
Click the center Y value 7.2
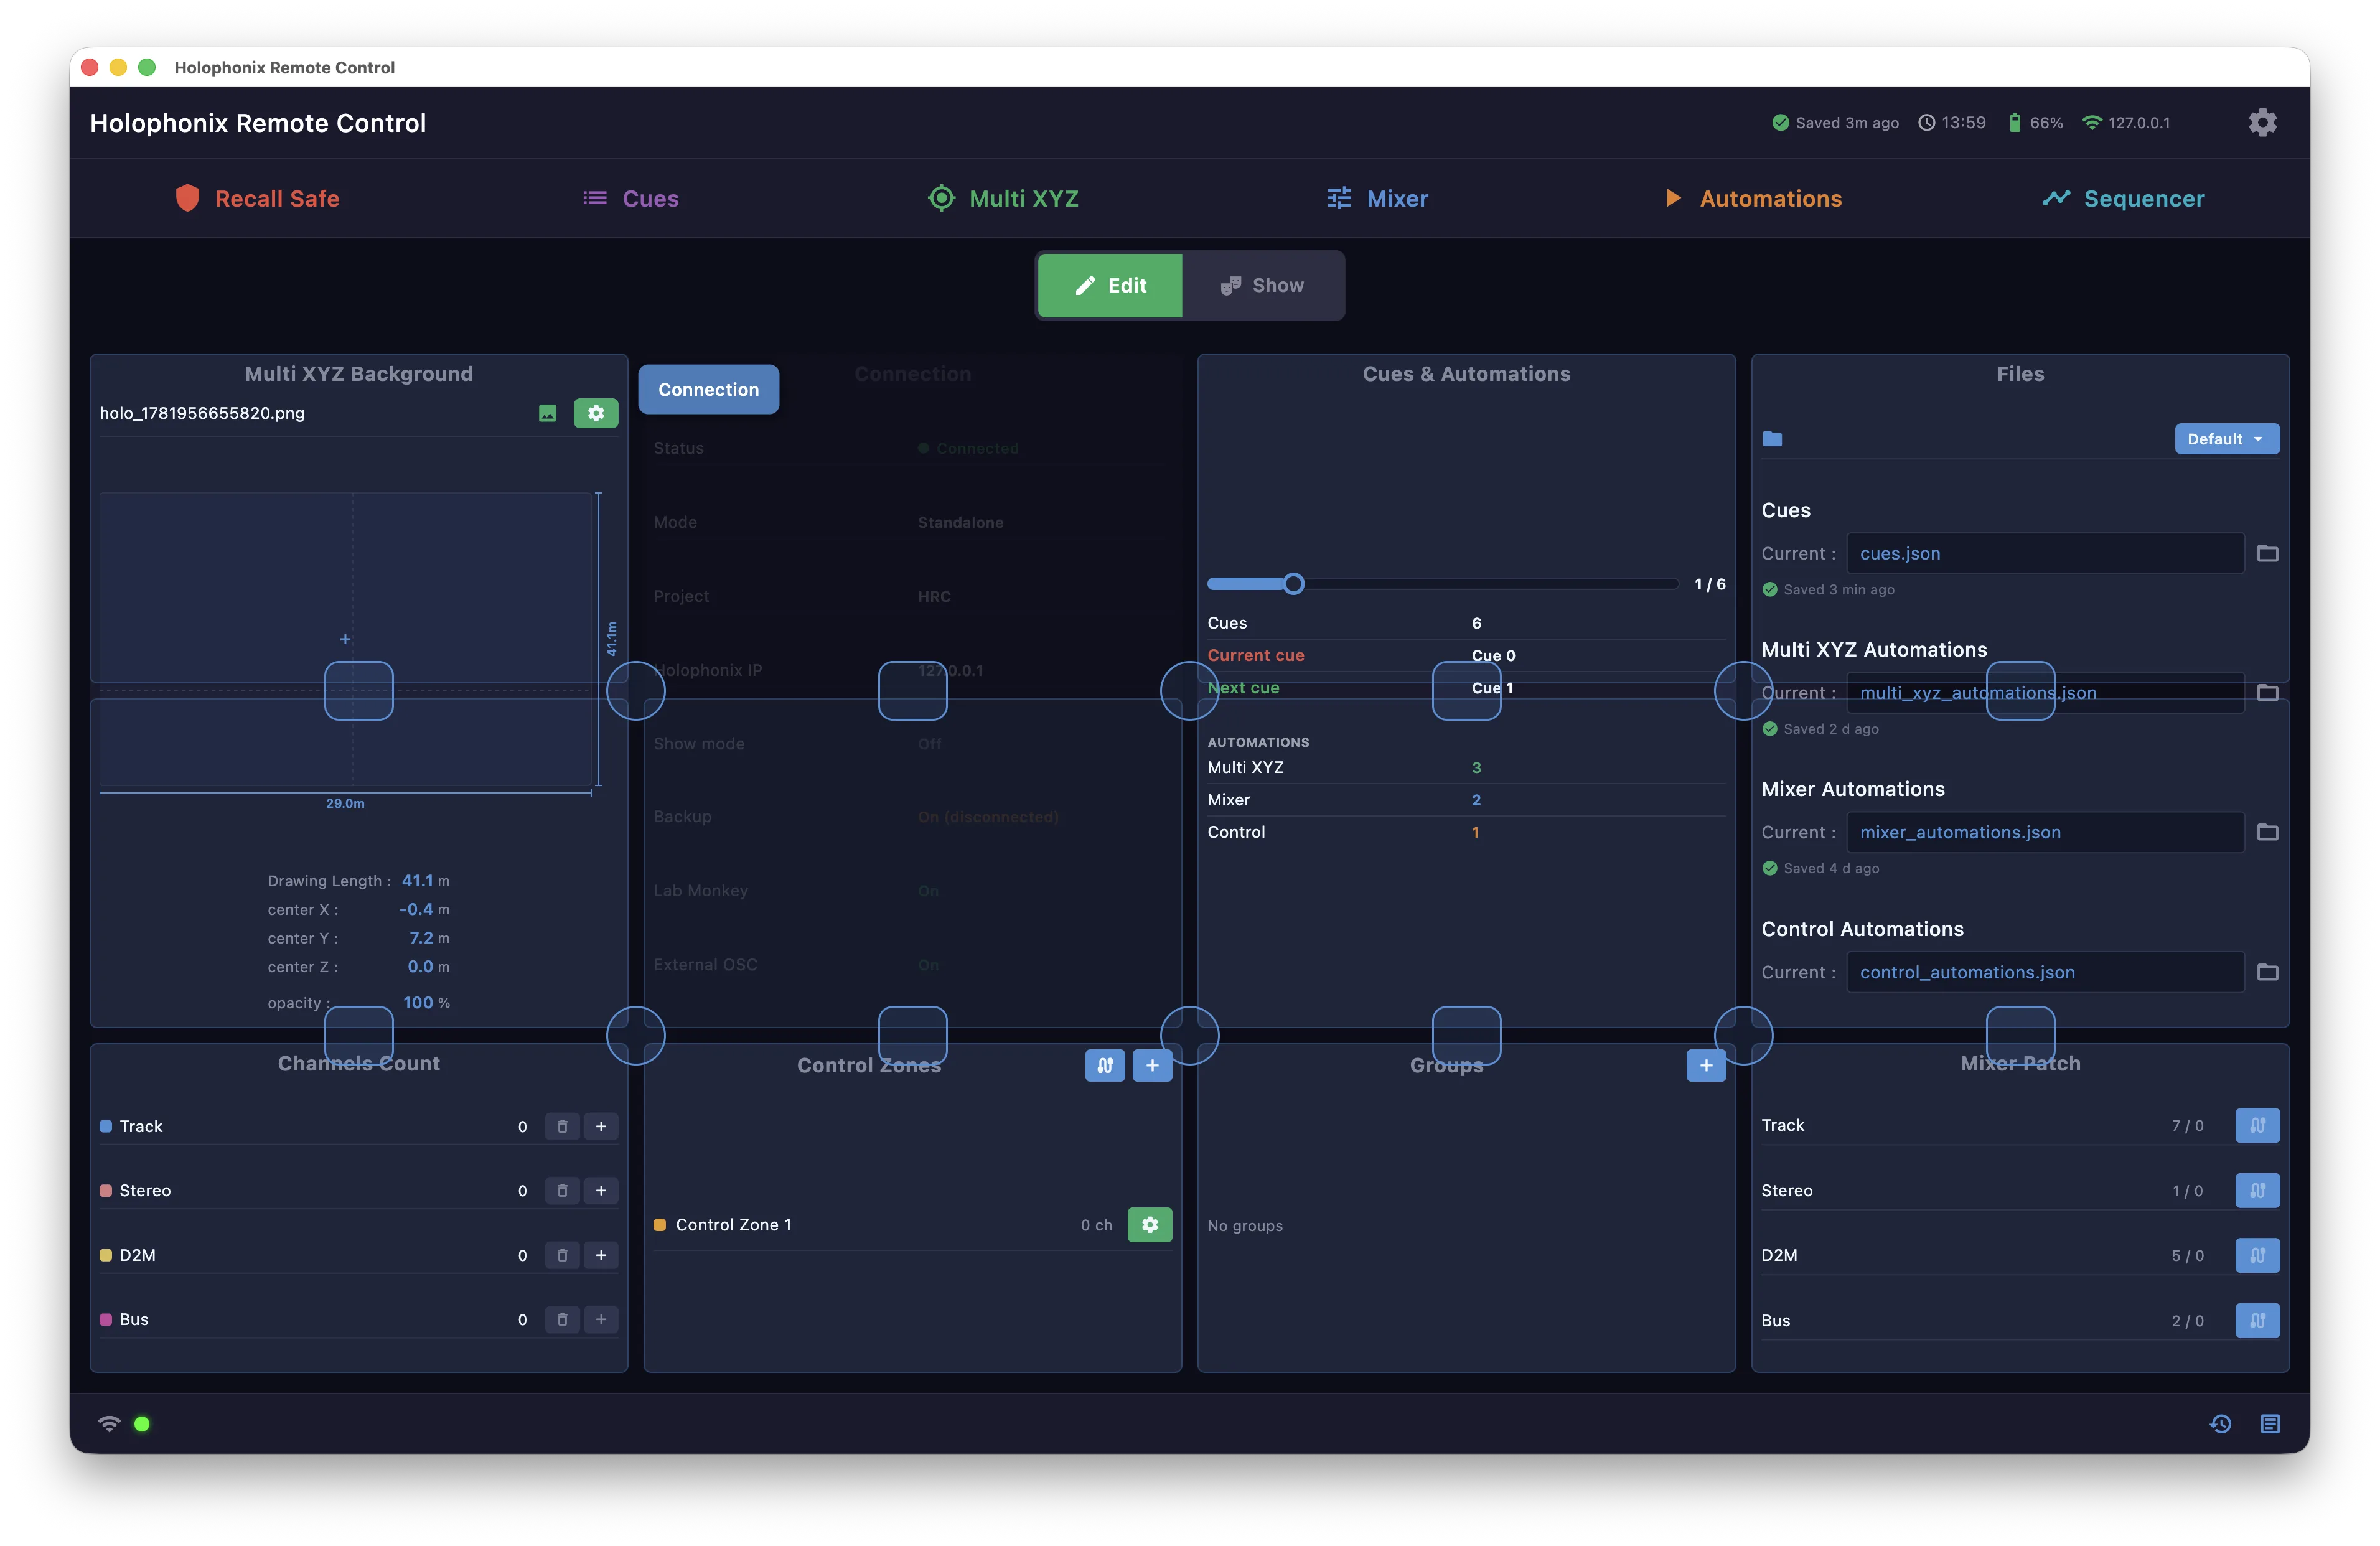[421, 938]
